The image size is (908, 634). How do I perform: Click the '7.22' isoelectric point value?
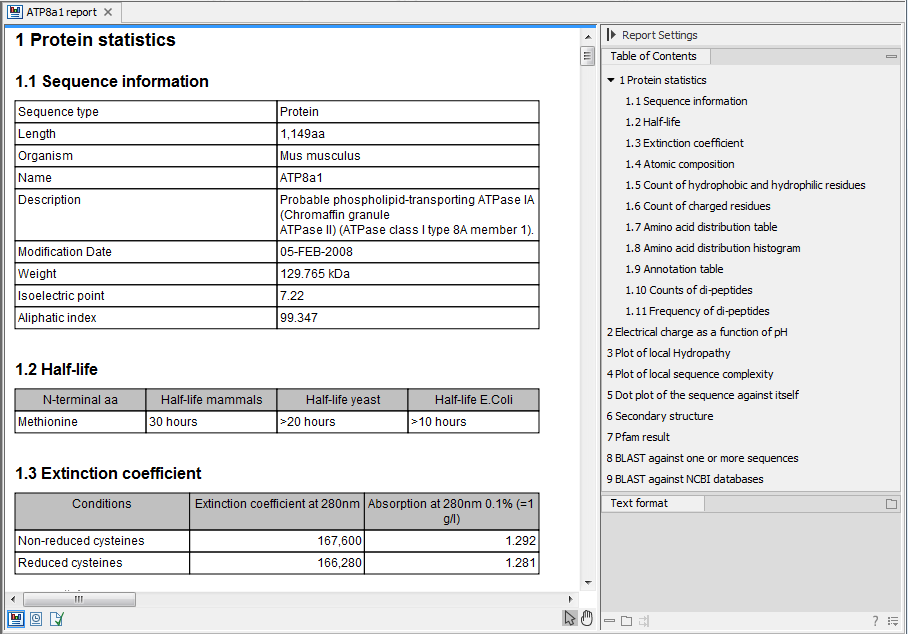(x=292, y=296)
